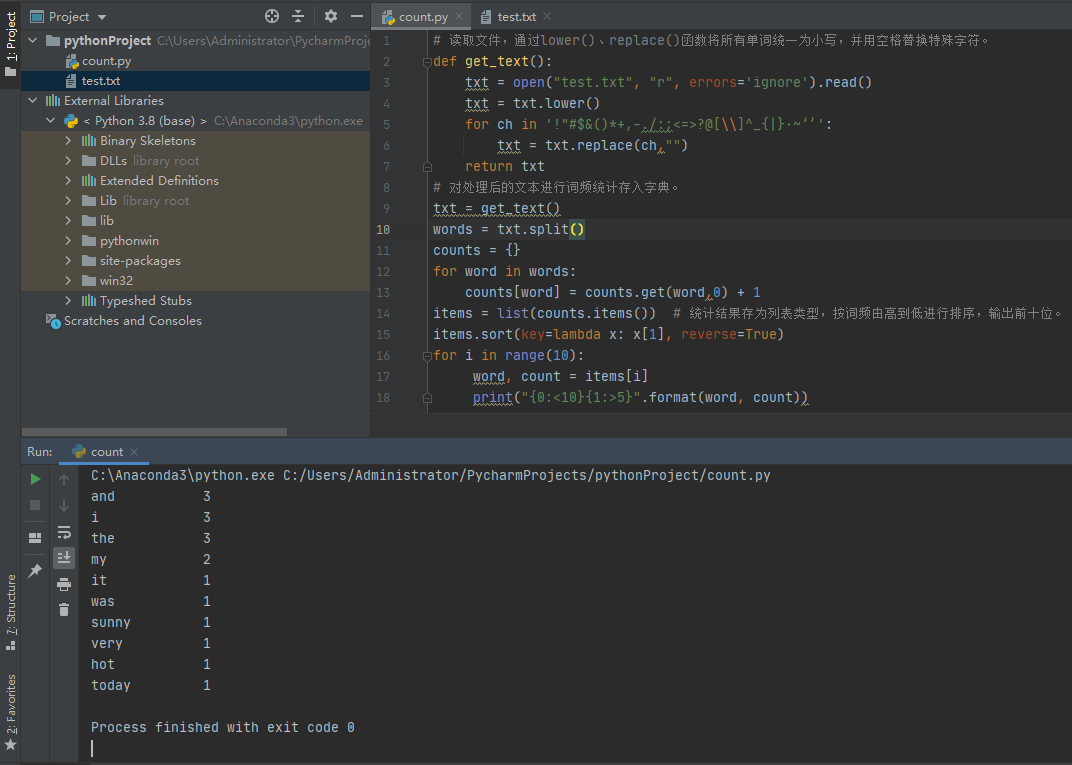Open the 2: Favorites side tool window
Image resolution: width=1072 pixels, height=765 pixels.
click(10, 712)
